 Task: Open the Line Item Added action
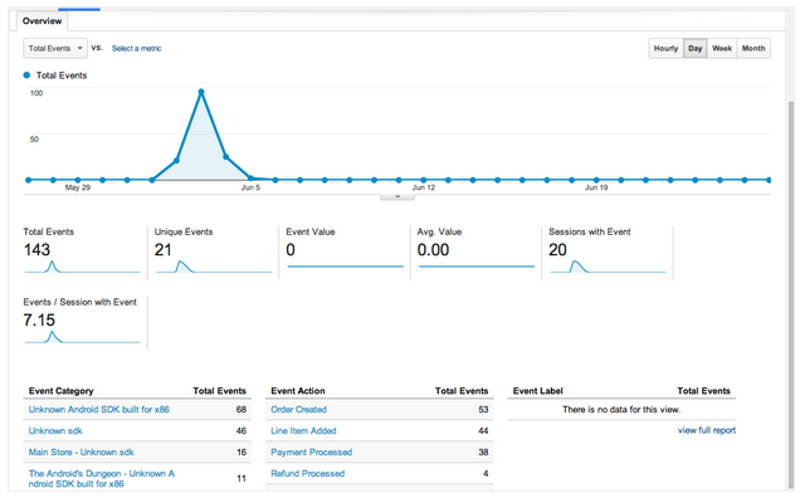coord(304,431)
